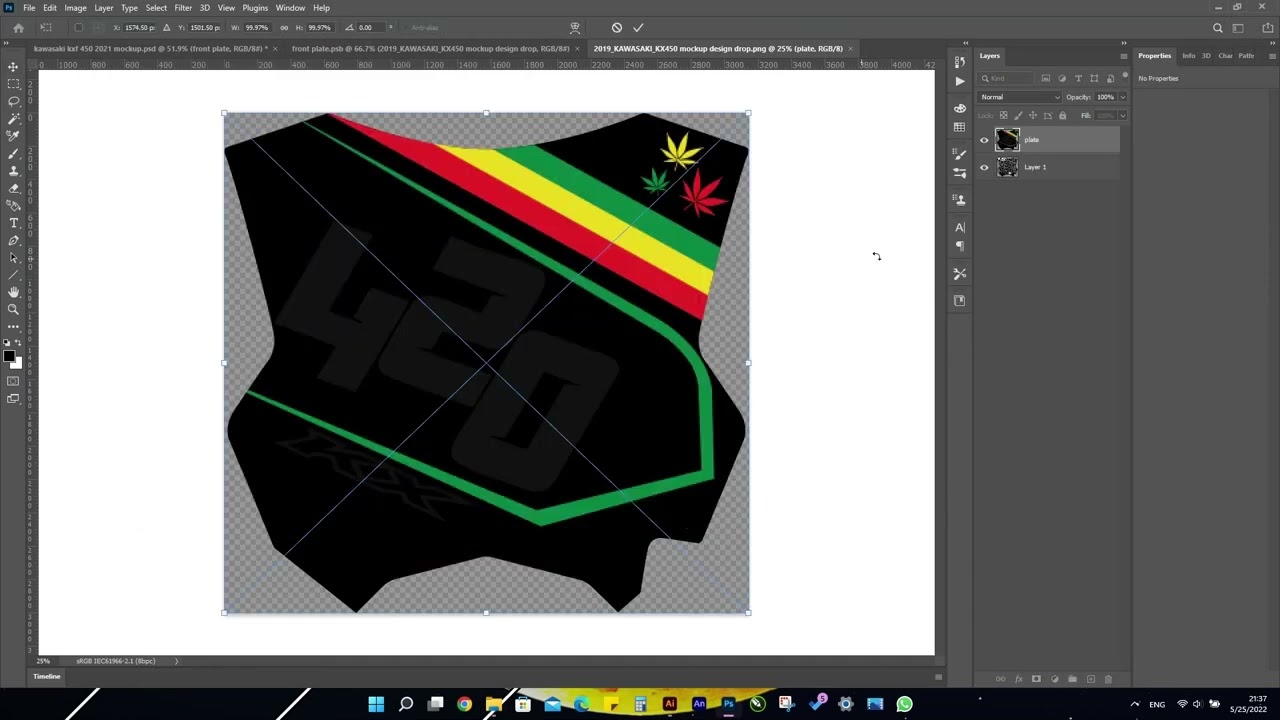Viewport: 1280px width, 720px height.
Task: Select the Eraser tool
Action: 14,188
